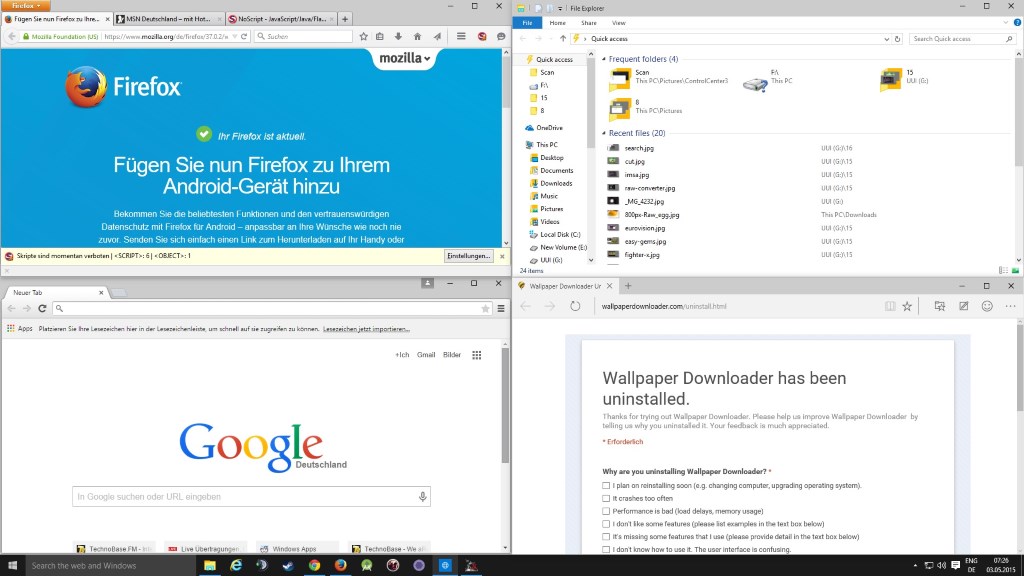Reload the page in Chrome
Screen dimensions: 1024x576
[42, 308]
